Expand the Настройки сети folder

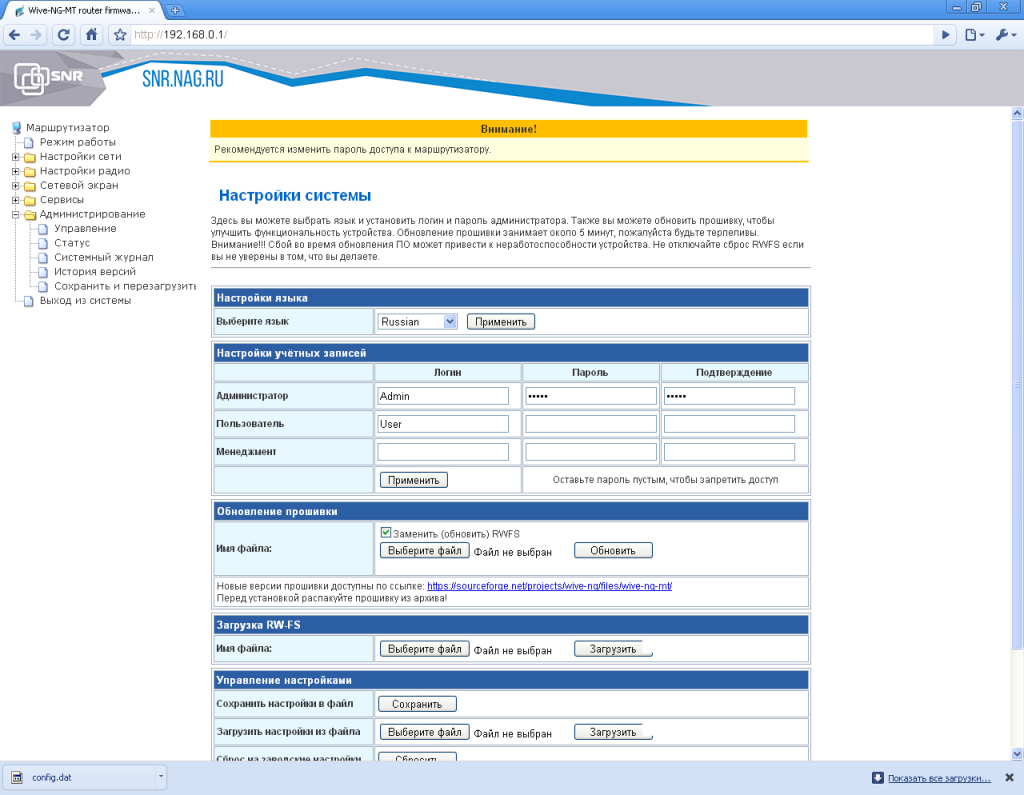(16, 157)
